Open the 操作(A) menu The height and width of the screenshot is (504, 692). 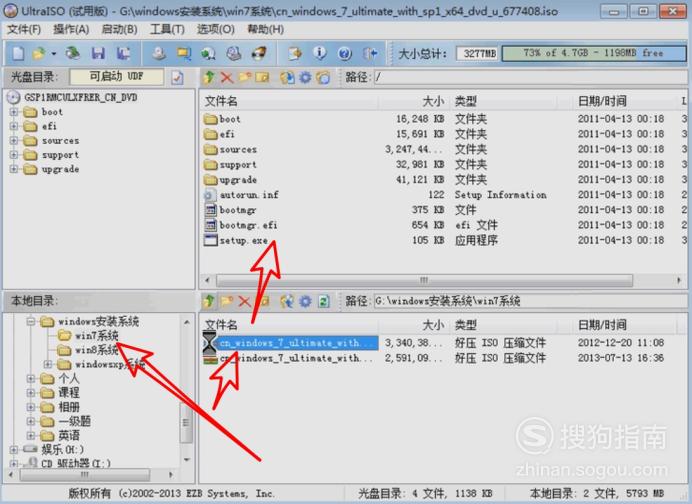pyautogui.click(x=71, y=30)
